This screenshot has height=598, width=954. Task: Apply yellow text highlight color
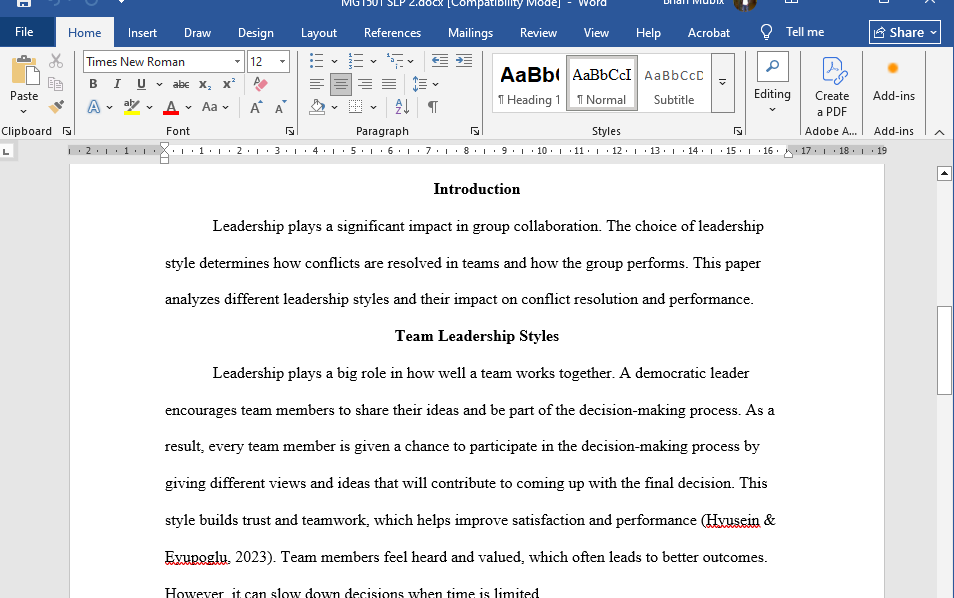click(x=131, y=107)
